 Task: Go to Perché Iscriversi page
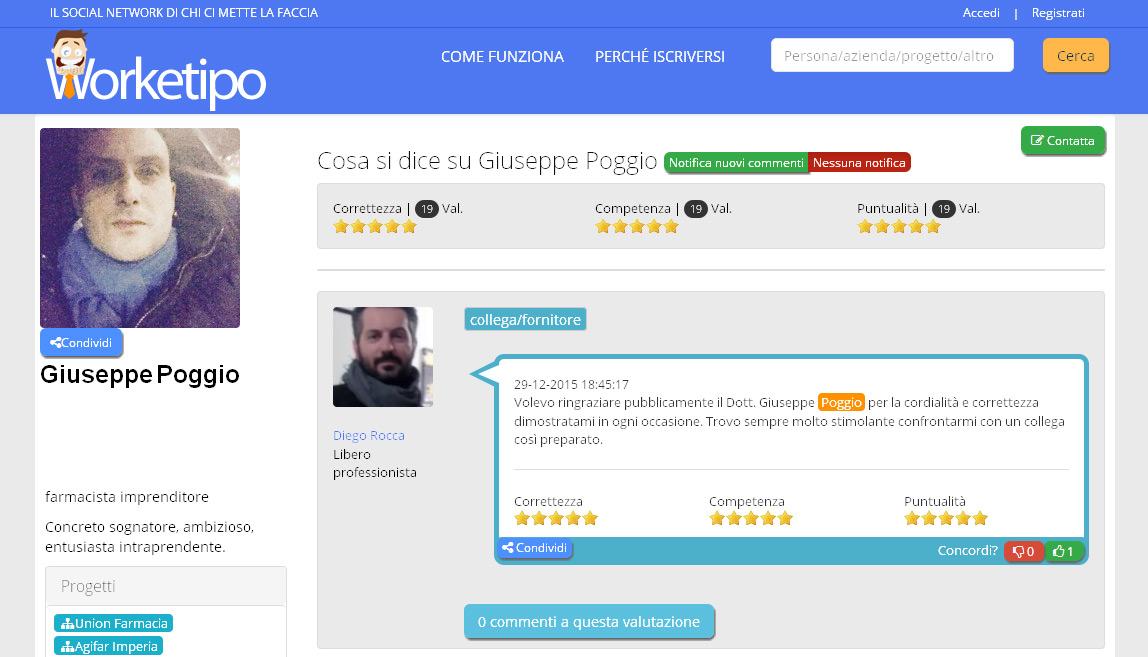coord(659,57)
